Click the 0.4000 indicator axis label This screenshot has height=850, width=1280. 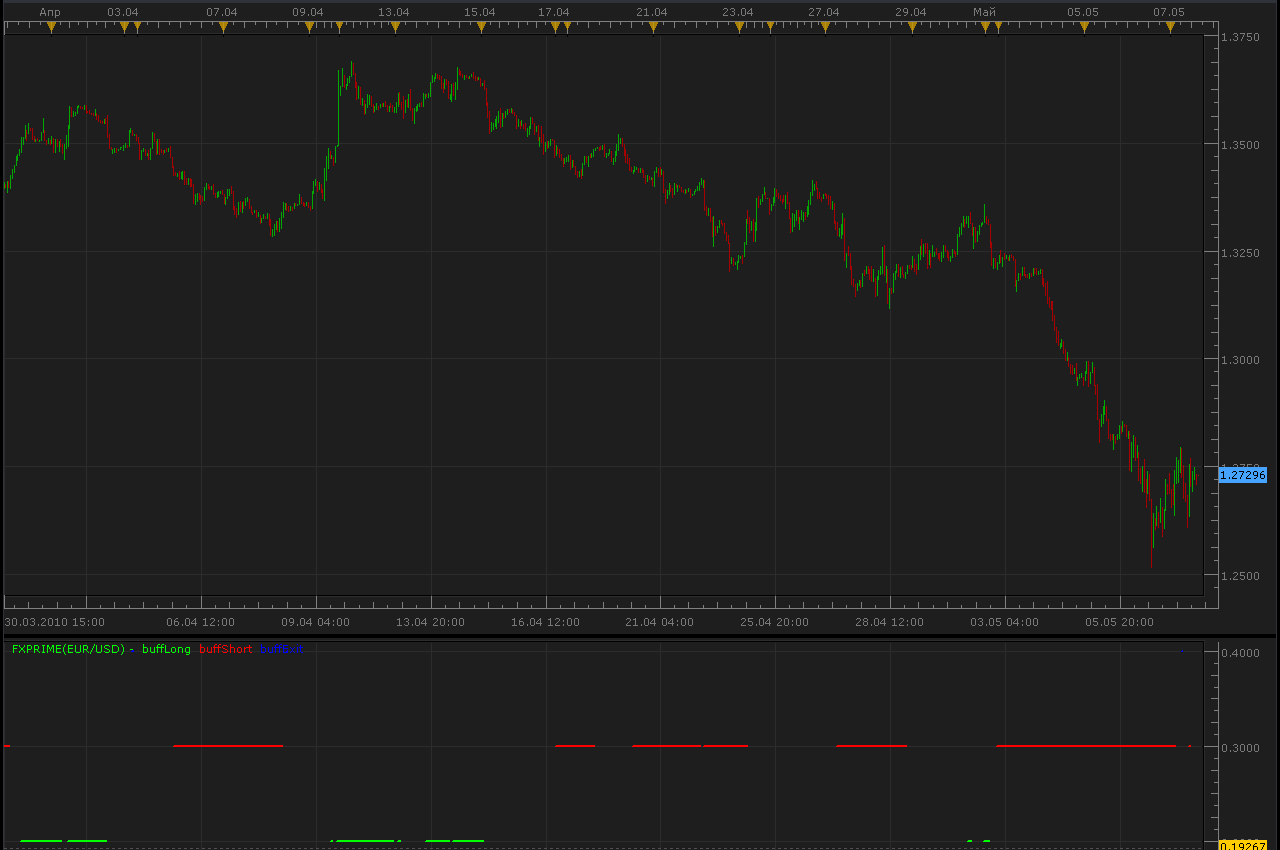1240,653
